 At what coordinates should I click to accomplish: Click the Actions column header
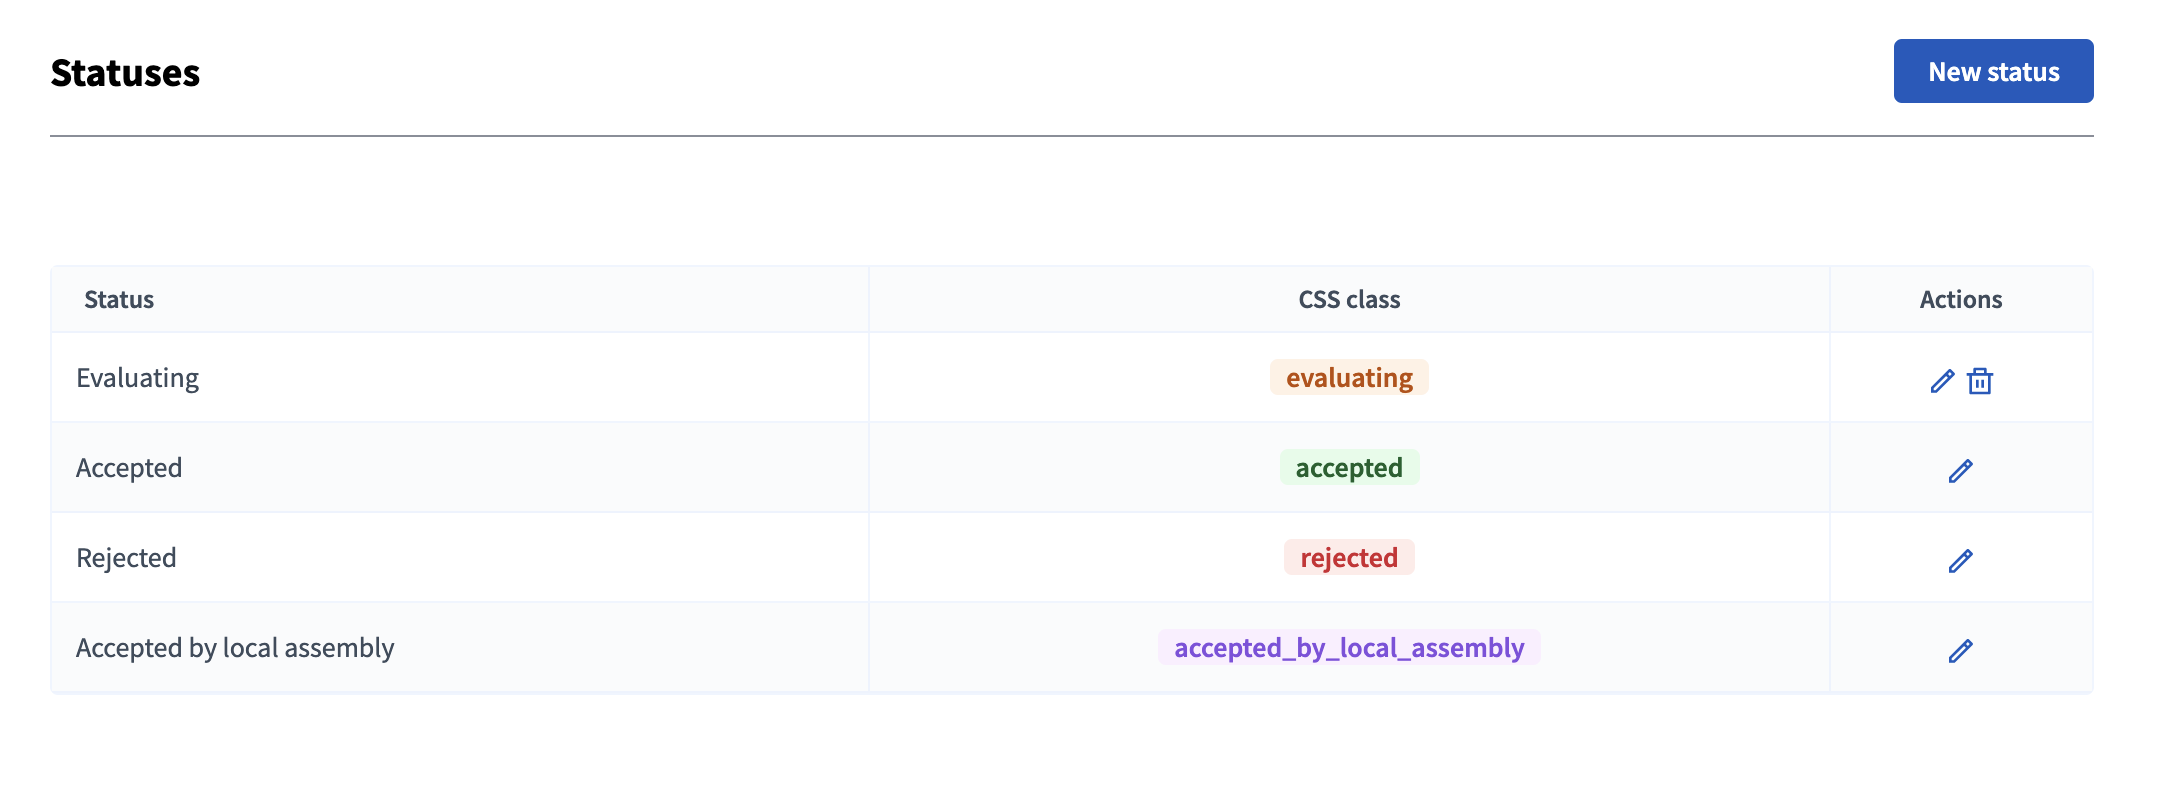click(1960, 300)
